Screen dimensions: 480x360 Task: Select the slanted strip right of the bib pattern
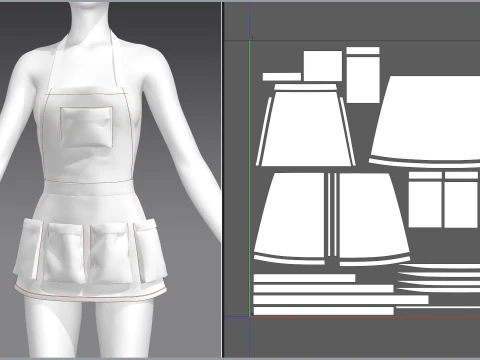coord(347,131)
